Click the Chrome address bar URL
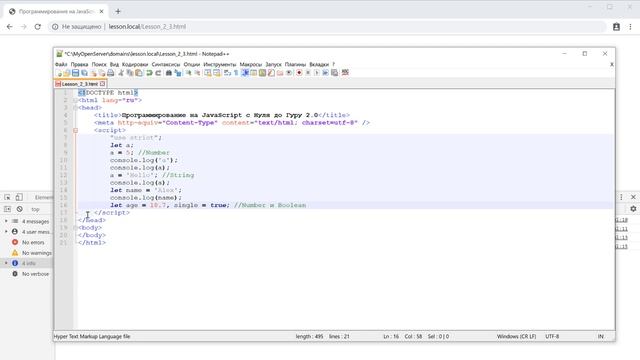Image resolution: width=640 pixels, height=360 pixels. (147, 27)
